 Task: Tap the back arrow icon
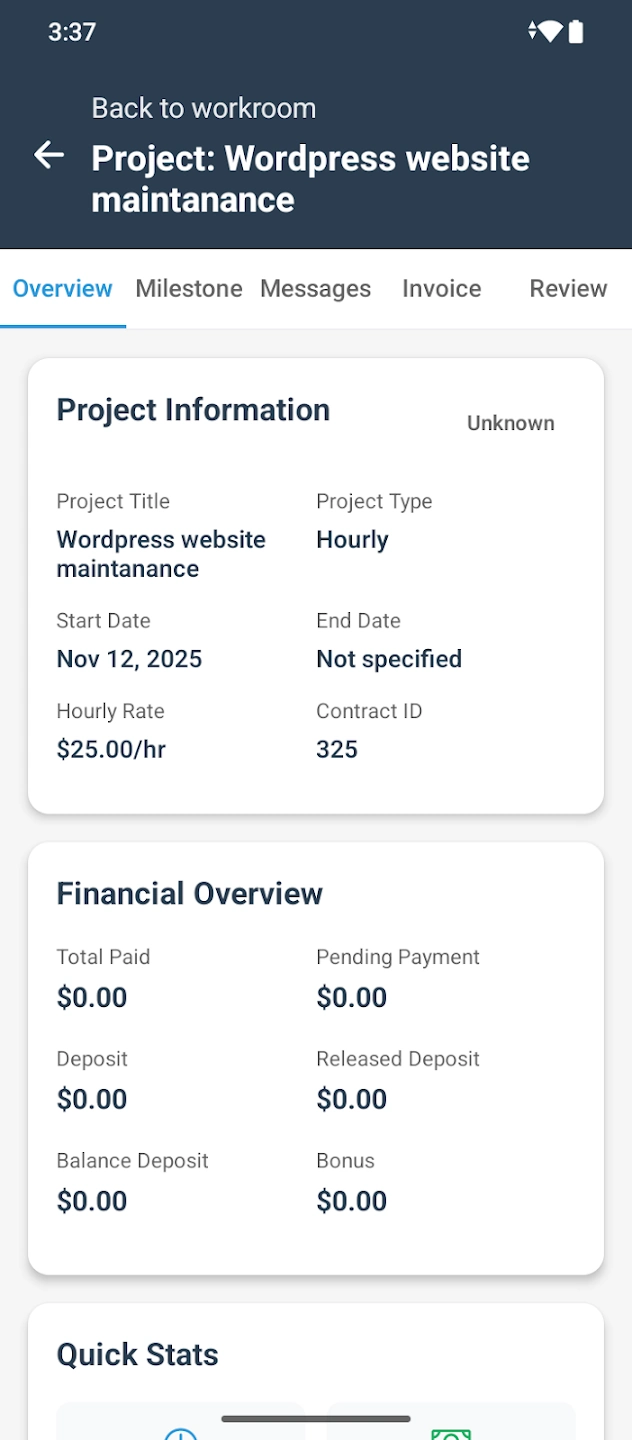48,156
